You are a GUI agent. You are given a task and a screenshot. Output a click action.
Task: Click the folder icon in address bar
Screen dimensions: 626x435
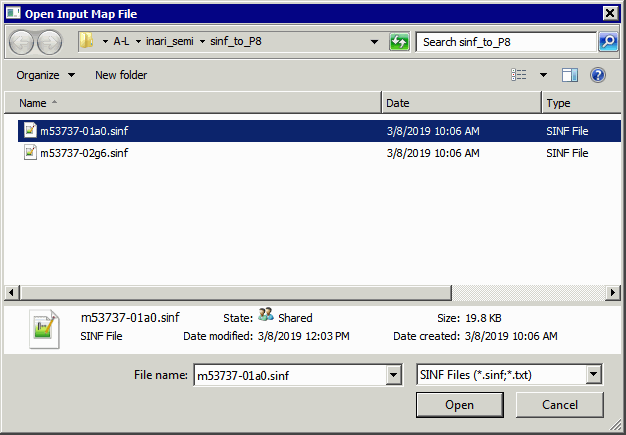[86, 41]
